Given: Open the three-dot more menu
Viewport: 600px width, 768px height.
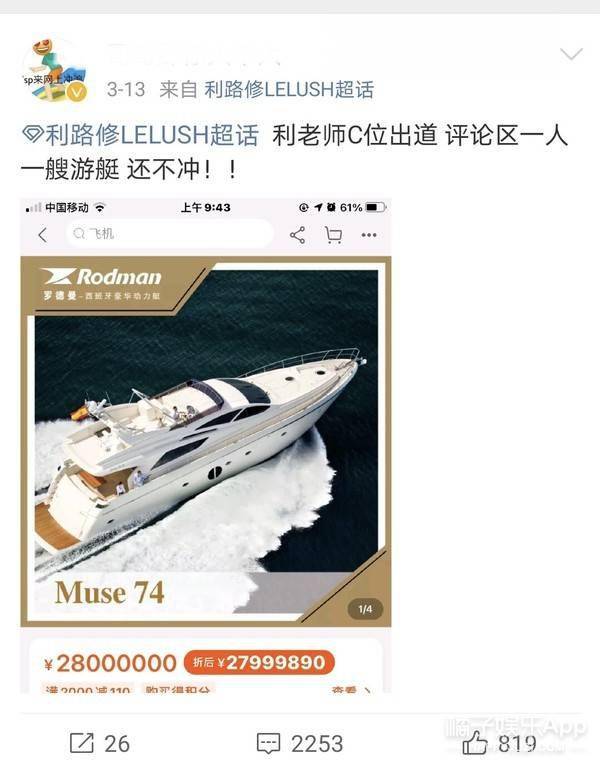Looking at the screenshot, I should pos(369,235).
